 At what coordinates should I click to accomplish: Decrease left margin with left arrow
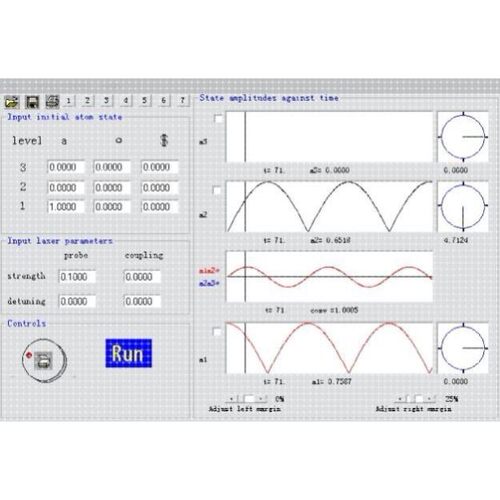(232, 399)
